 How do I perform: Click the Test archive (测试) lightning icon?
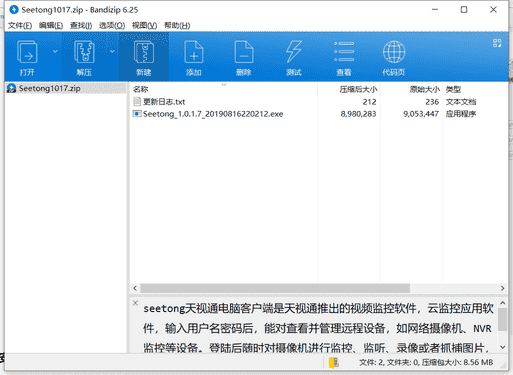[x=294, y=52]
